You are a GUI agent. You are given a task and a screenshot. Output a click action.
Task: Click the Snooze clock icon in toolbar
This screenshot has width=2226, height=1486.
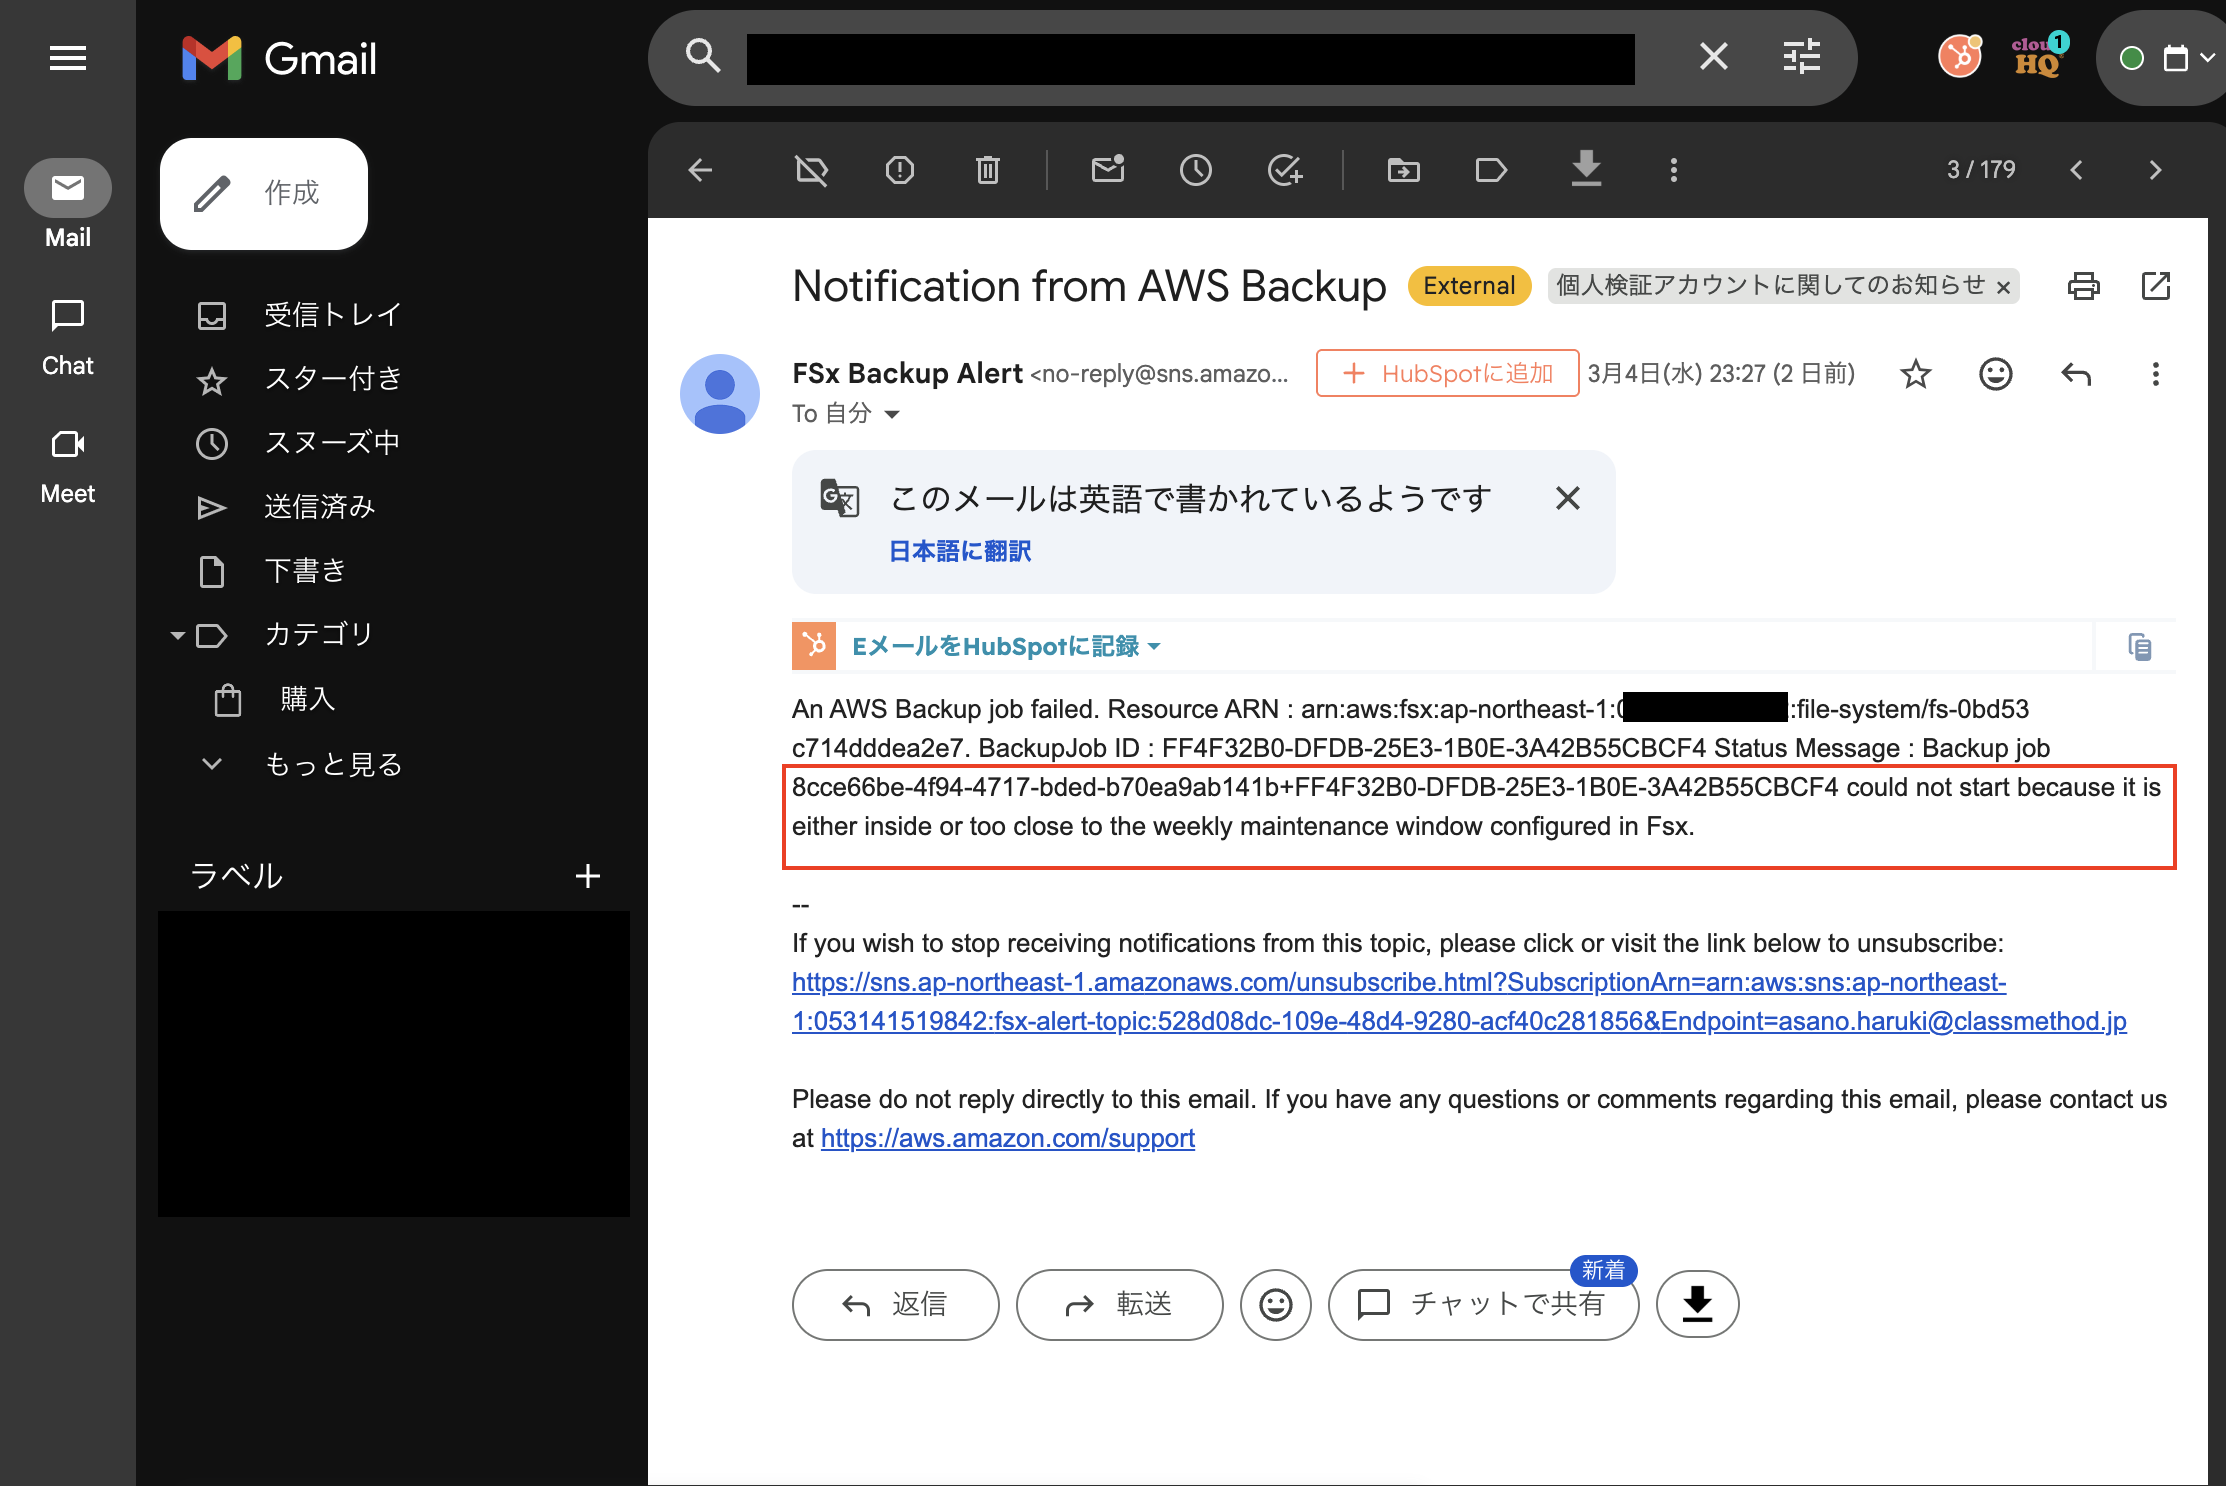1195,170
